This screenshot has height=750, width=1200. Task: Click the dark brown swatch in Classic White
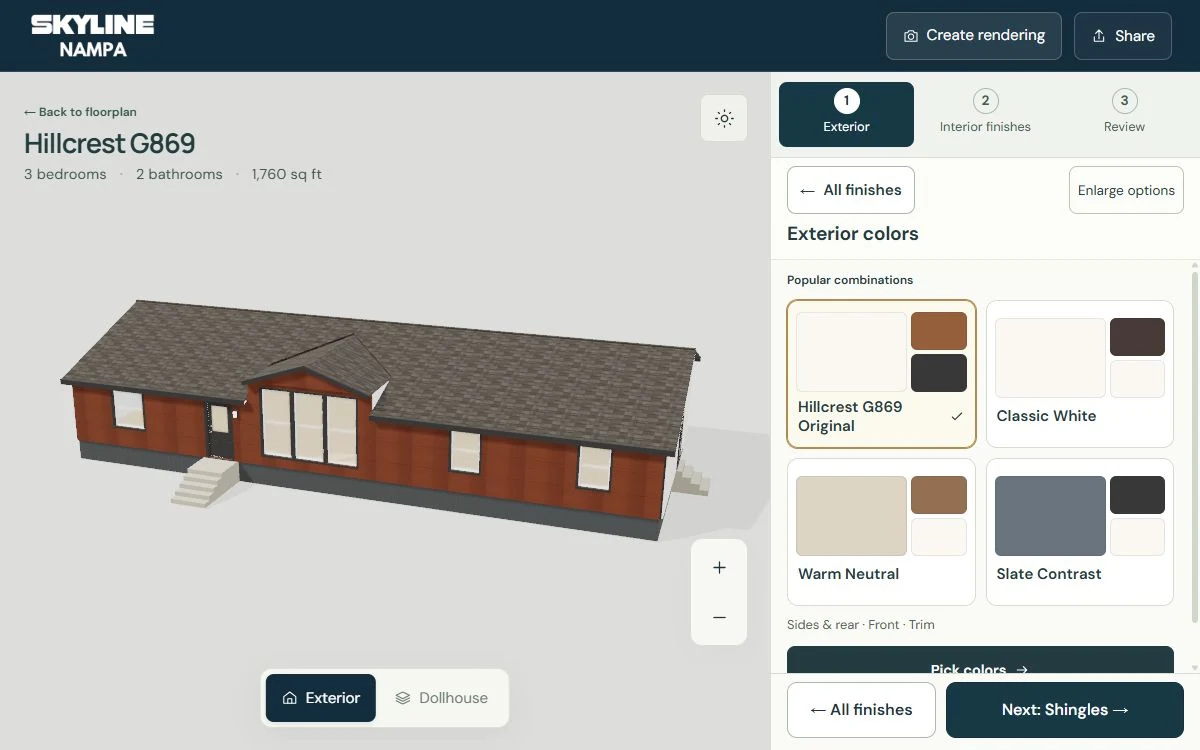(1137, 337)
